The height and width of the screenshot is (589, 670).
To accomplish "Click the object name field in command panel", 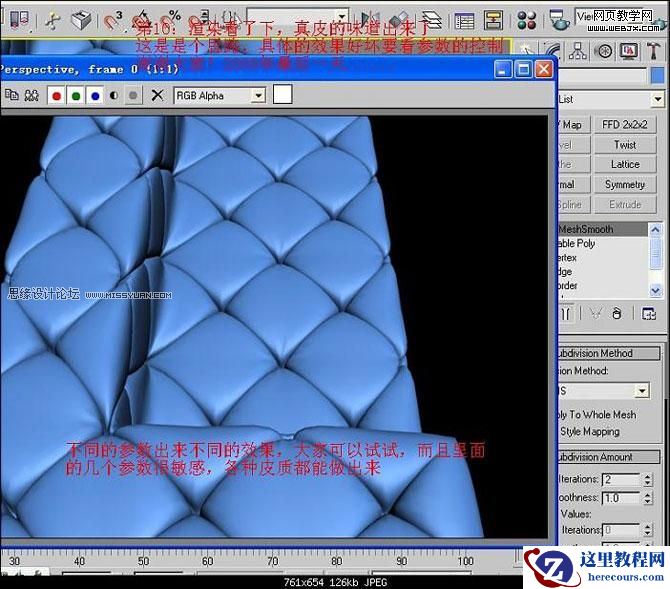I will pyautogui.click(x=602, y=77).
